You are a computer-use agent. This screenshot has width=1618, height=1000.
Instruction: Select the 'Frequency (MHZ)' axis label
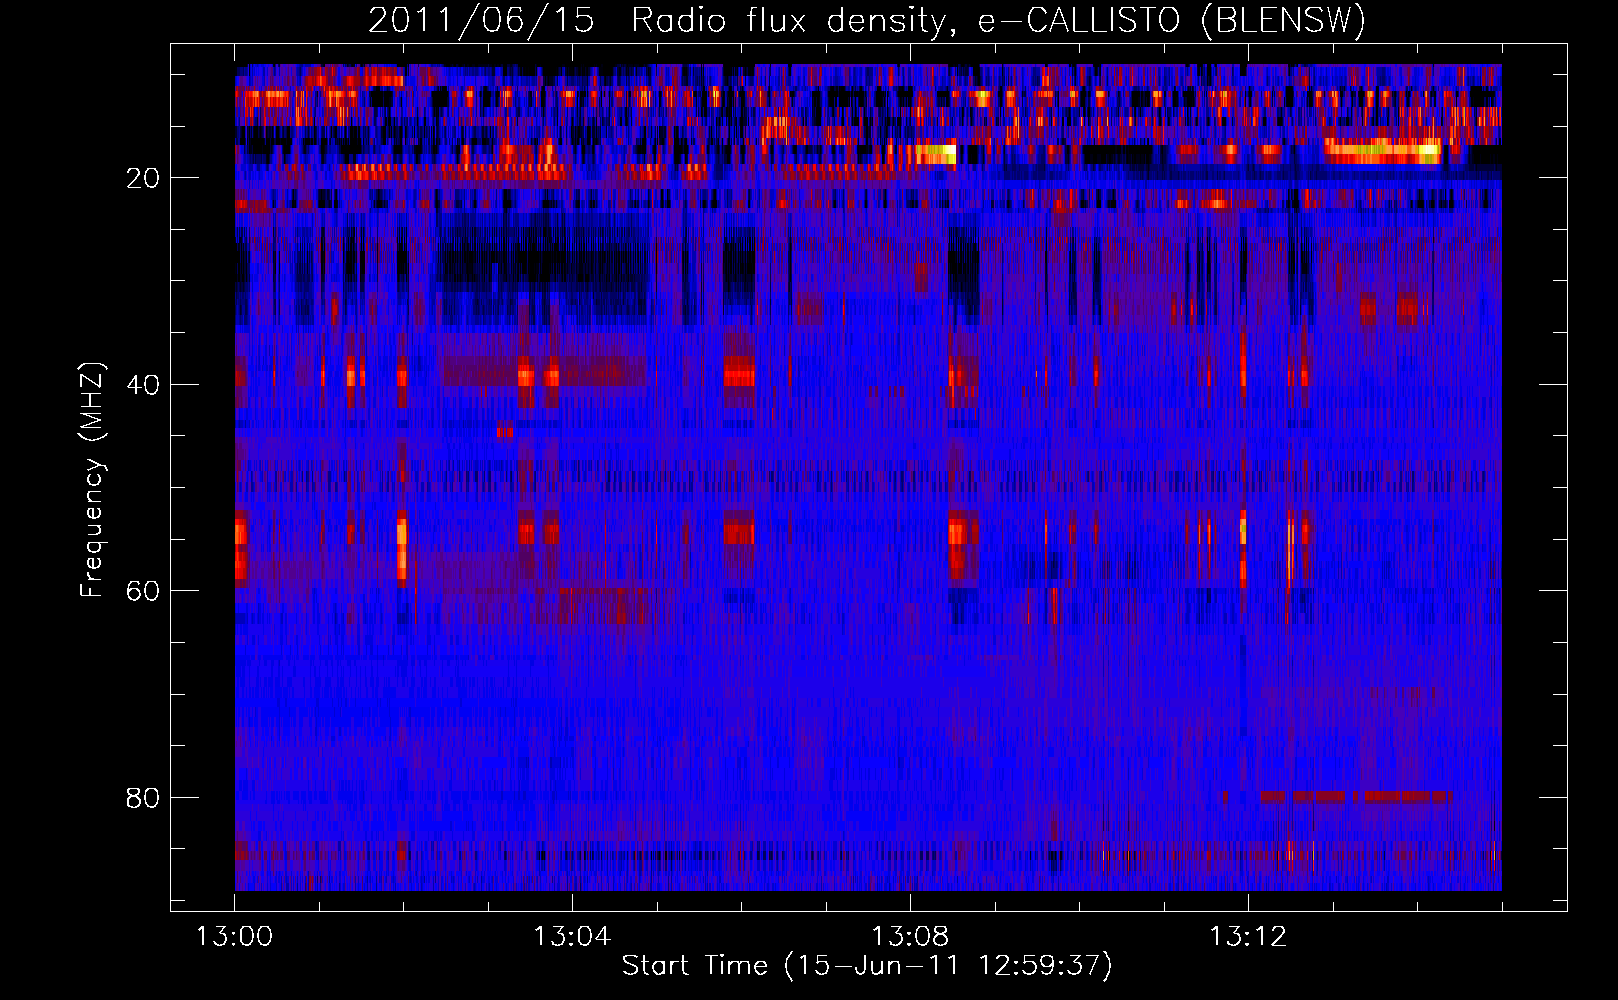point(92,480)
